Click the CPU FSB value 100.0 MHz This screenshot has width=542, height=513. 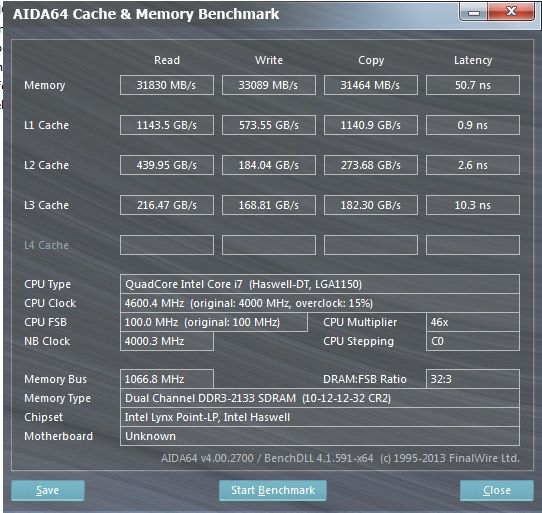click(214, 322)
